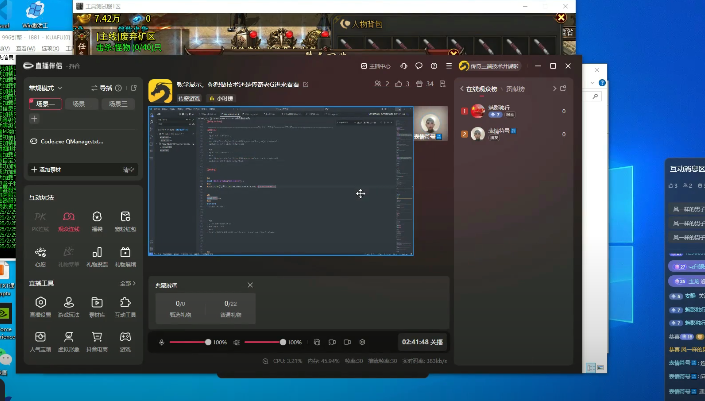The height and width of the screenshot is (401, 705).
Task: Close the 任务 stats panel with X
Action: tap(250, 285)
